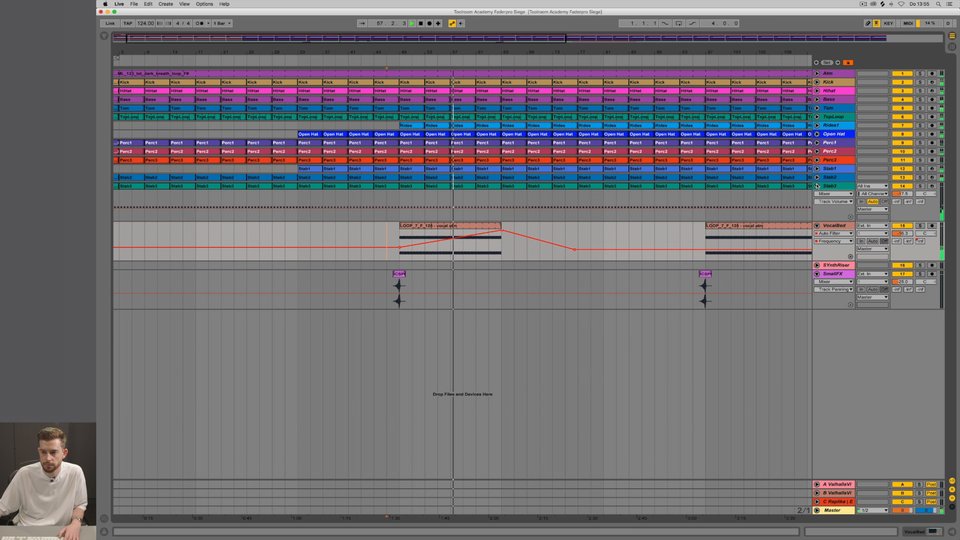Click the Arrangement Record button
Screen dimensions: 960x540
(x=429, y=23)
